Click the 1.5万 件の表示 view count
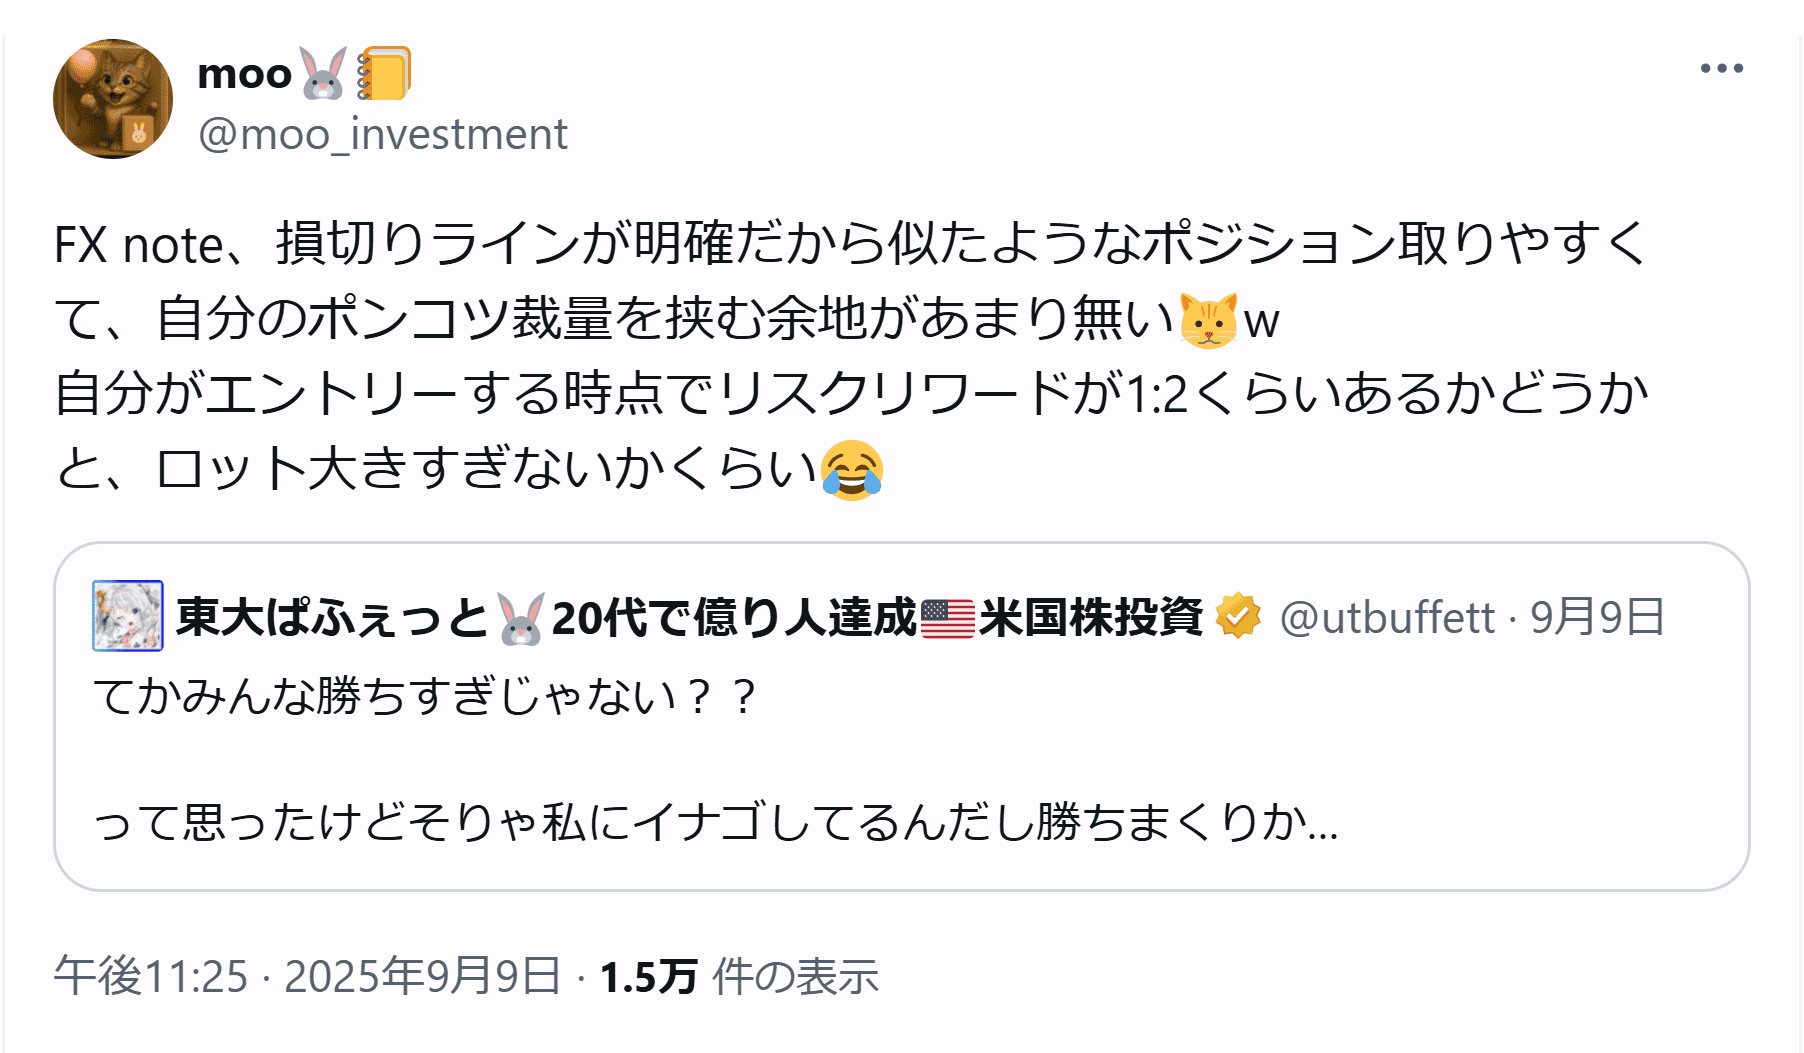 [738, 976]
